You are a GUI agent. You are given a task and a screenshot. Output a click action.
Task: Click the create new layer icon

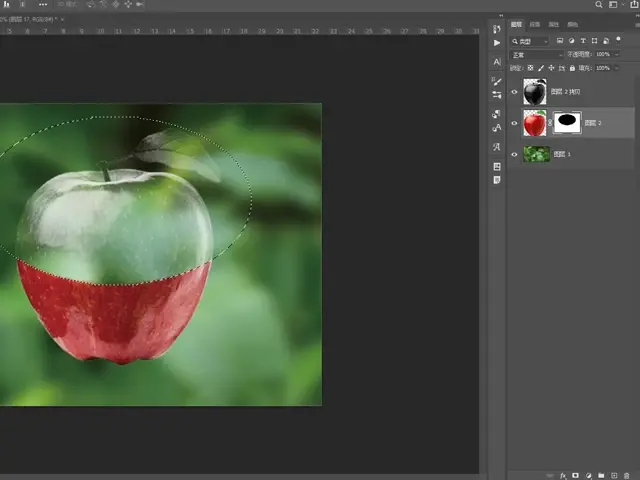pyautogui.click(x=613, y=475)
